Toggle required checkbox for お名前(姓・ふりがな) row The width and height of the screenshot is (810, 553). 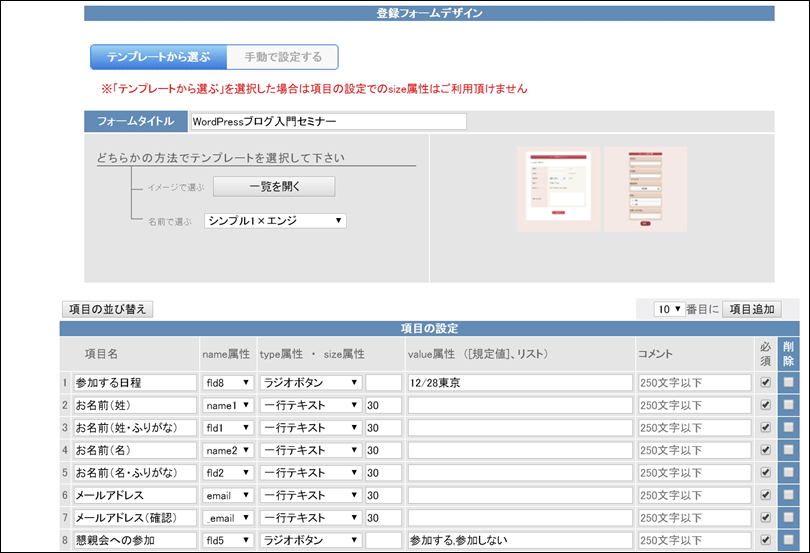[x=766, y=427]
